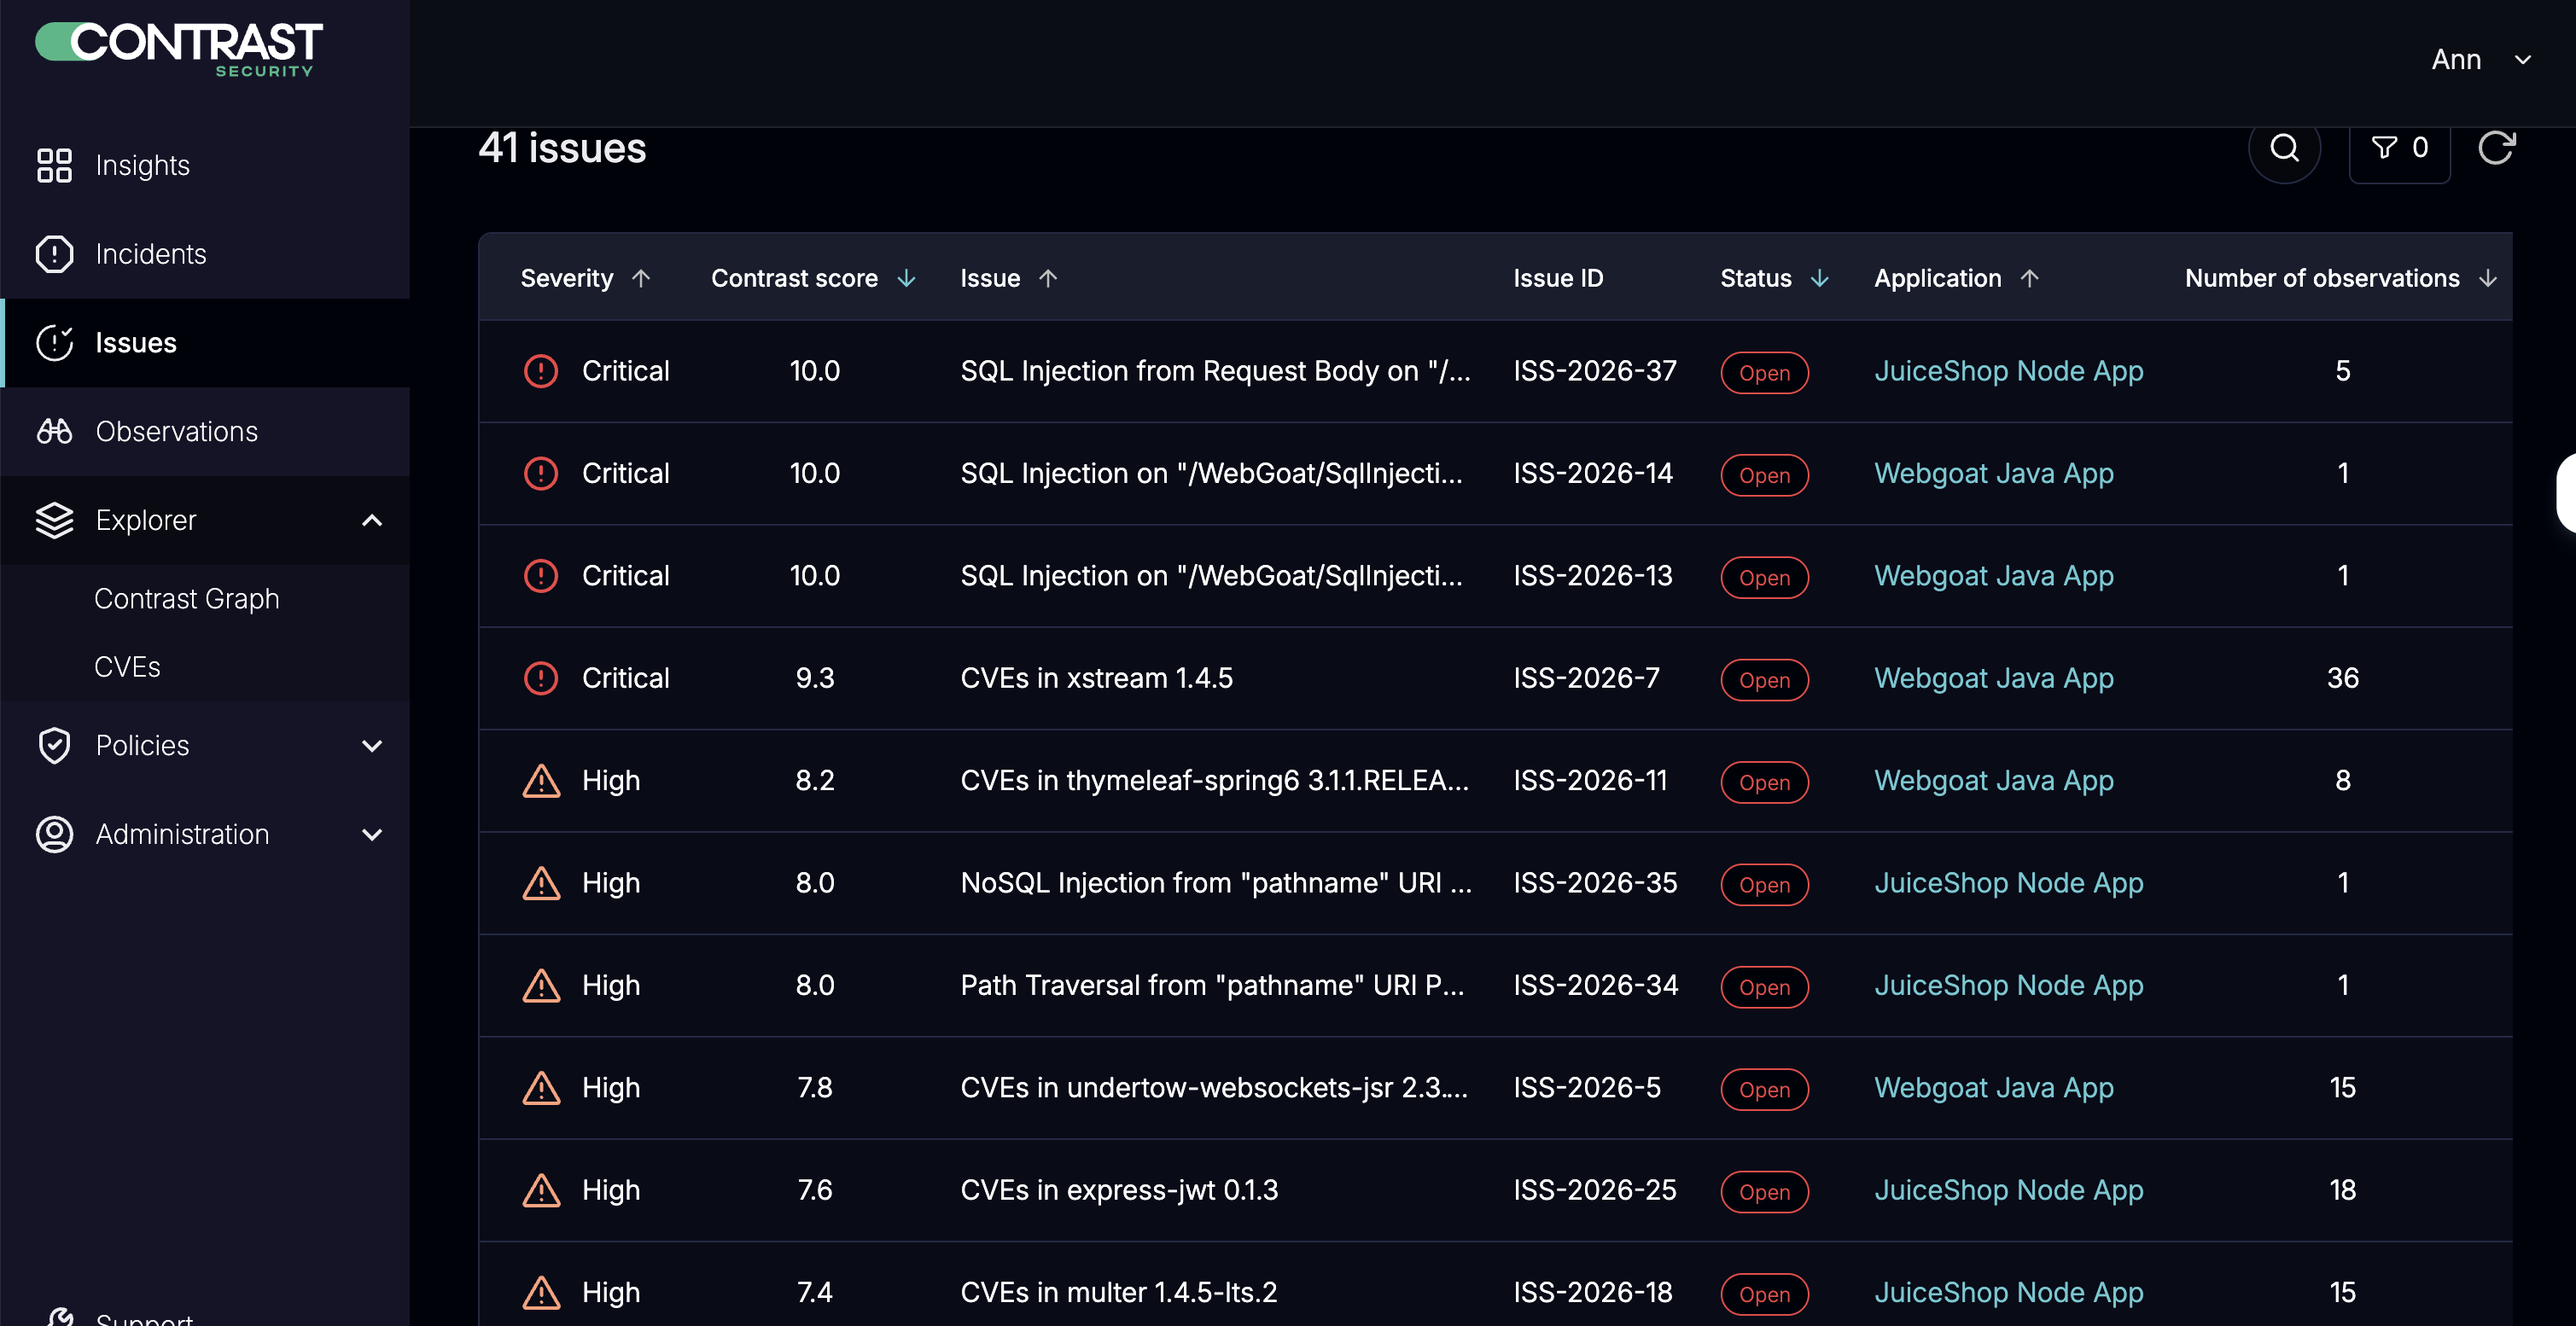Open Webgoat Java App link for ISS-2026-7
The height and width of the screenshot is (1326, 2576).
[1994, 678]
